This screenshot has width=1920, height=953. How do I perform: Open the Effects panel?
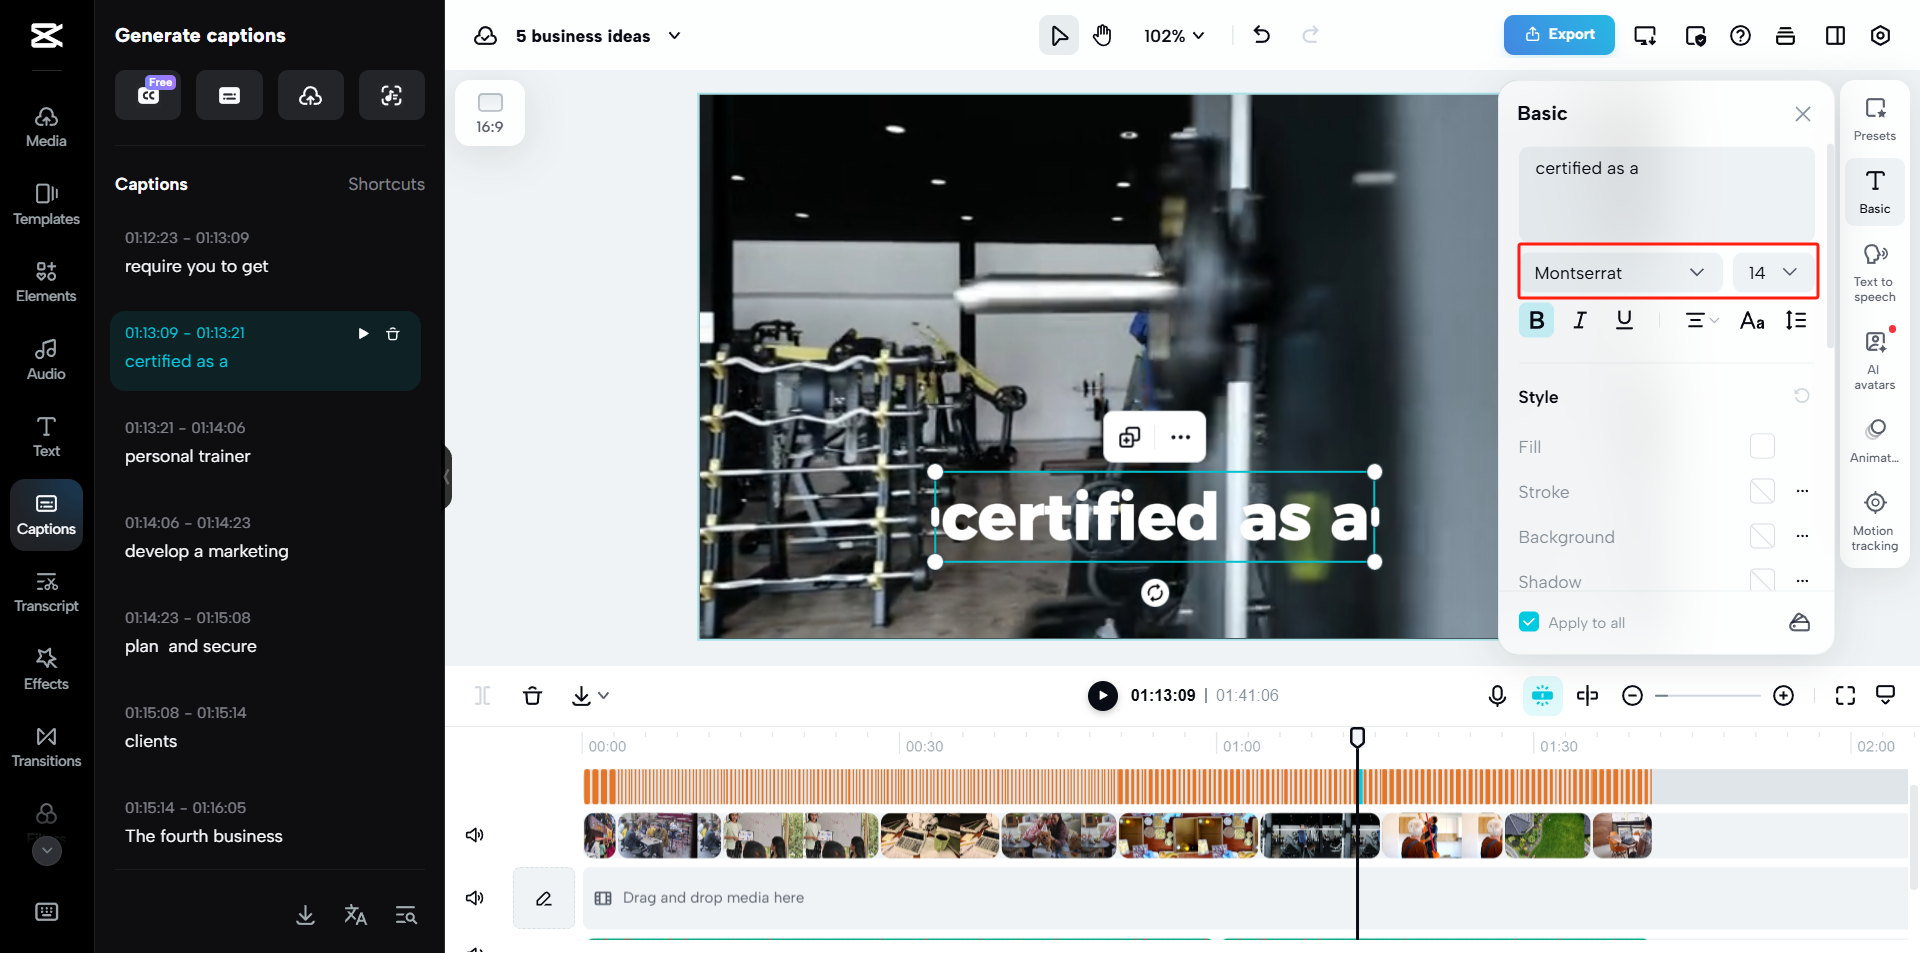pyautogui.click(x=46, y=670)
